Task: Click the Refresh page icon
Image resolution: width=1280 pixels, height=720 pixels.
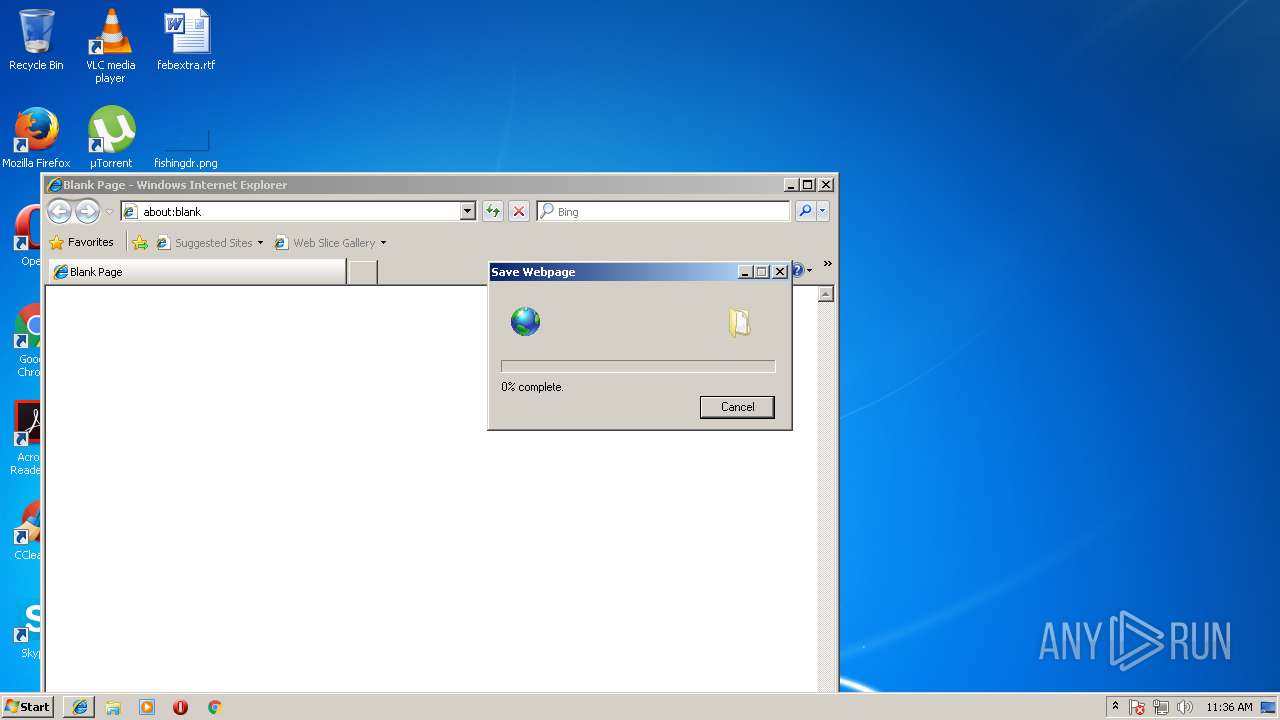Action: pos(492,211)
